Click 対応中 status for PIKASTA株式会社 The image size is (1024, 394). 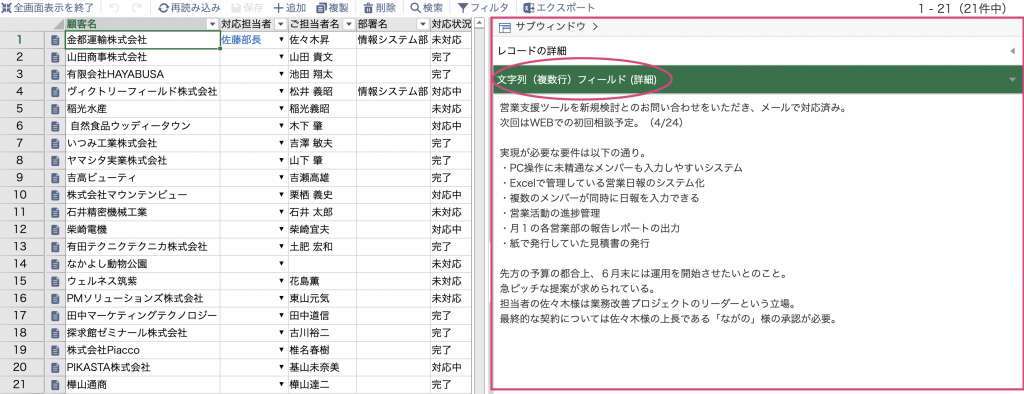click(450, 367)
